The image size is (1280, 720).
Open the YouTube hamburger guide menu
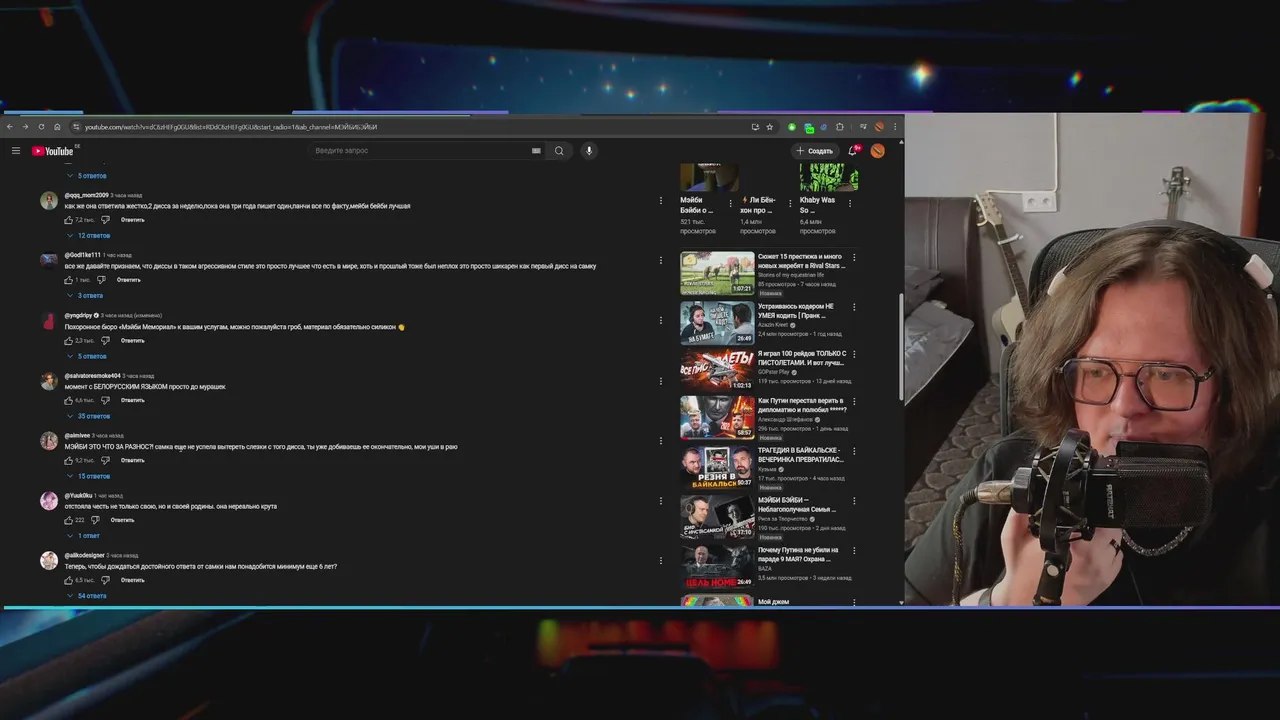pyautogui.click(x=16, y=151)
